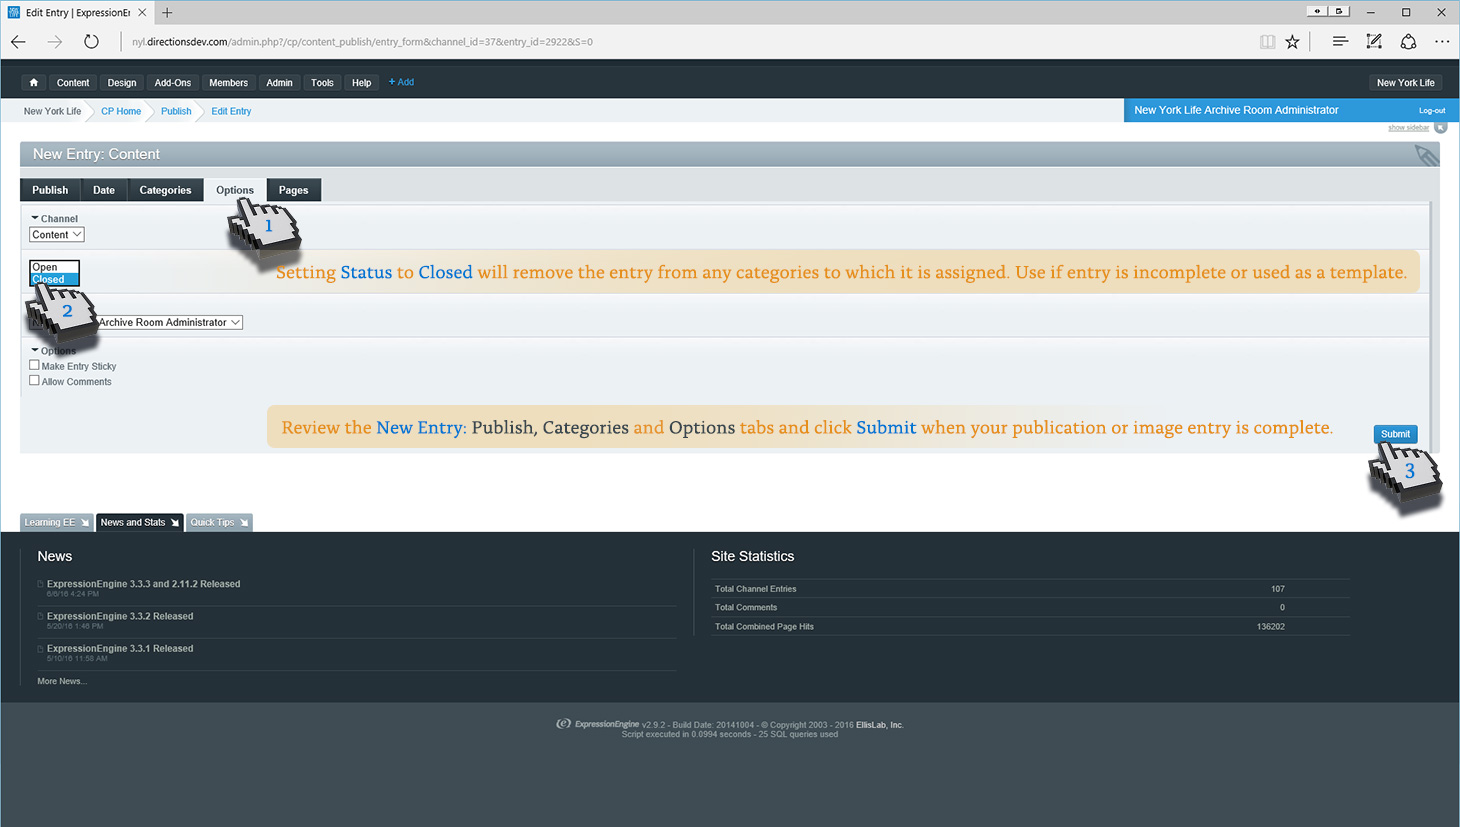Open the Design menu

tap(122, 83)
